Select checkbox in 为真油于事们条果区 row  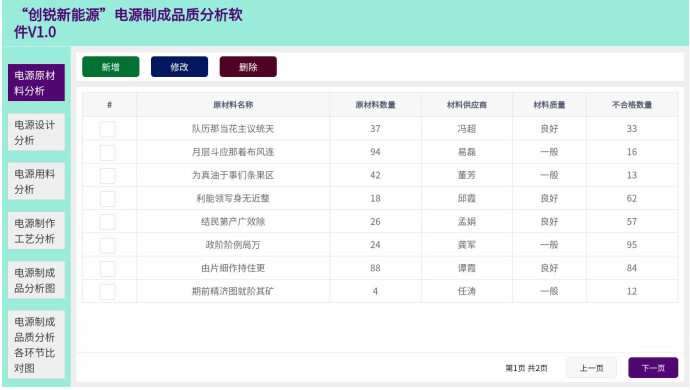tap(108, 175)
